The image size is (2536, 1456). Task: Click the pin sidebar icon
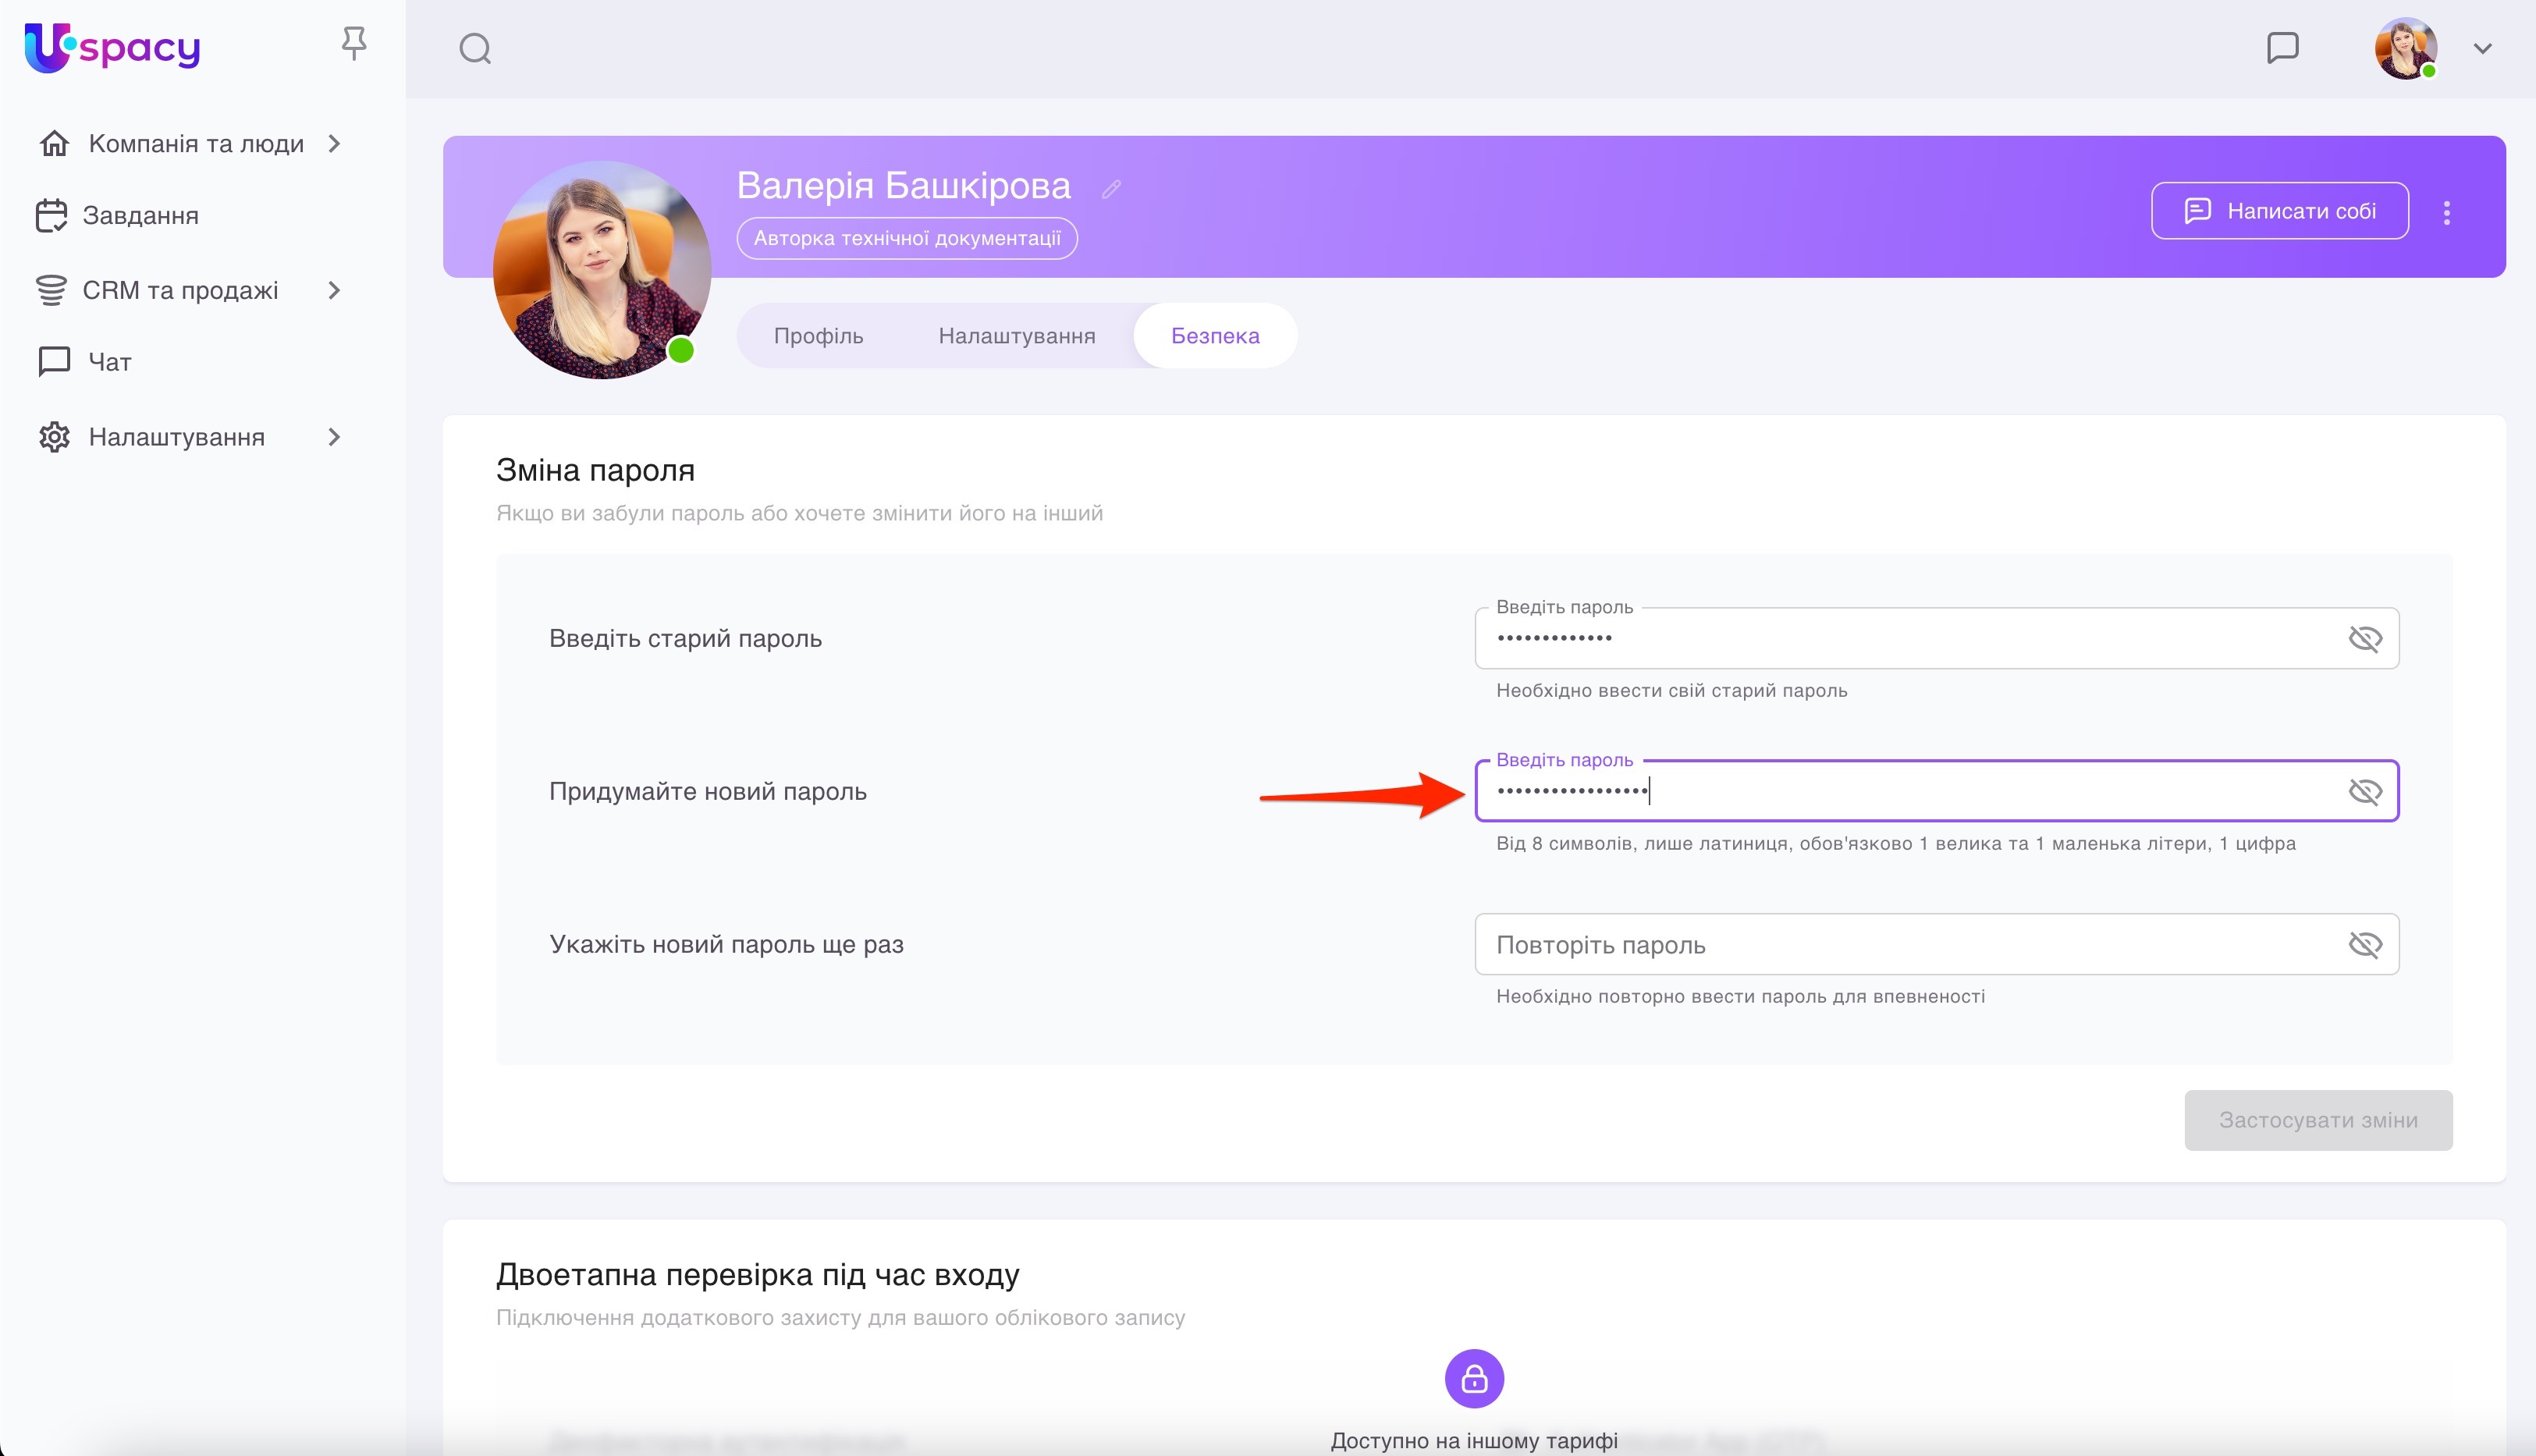coord(354,44)
